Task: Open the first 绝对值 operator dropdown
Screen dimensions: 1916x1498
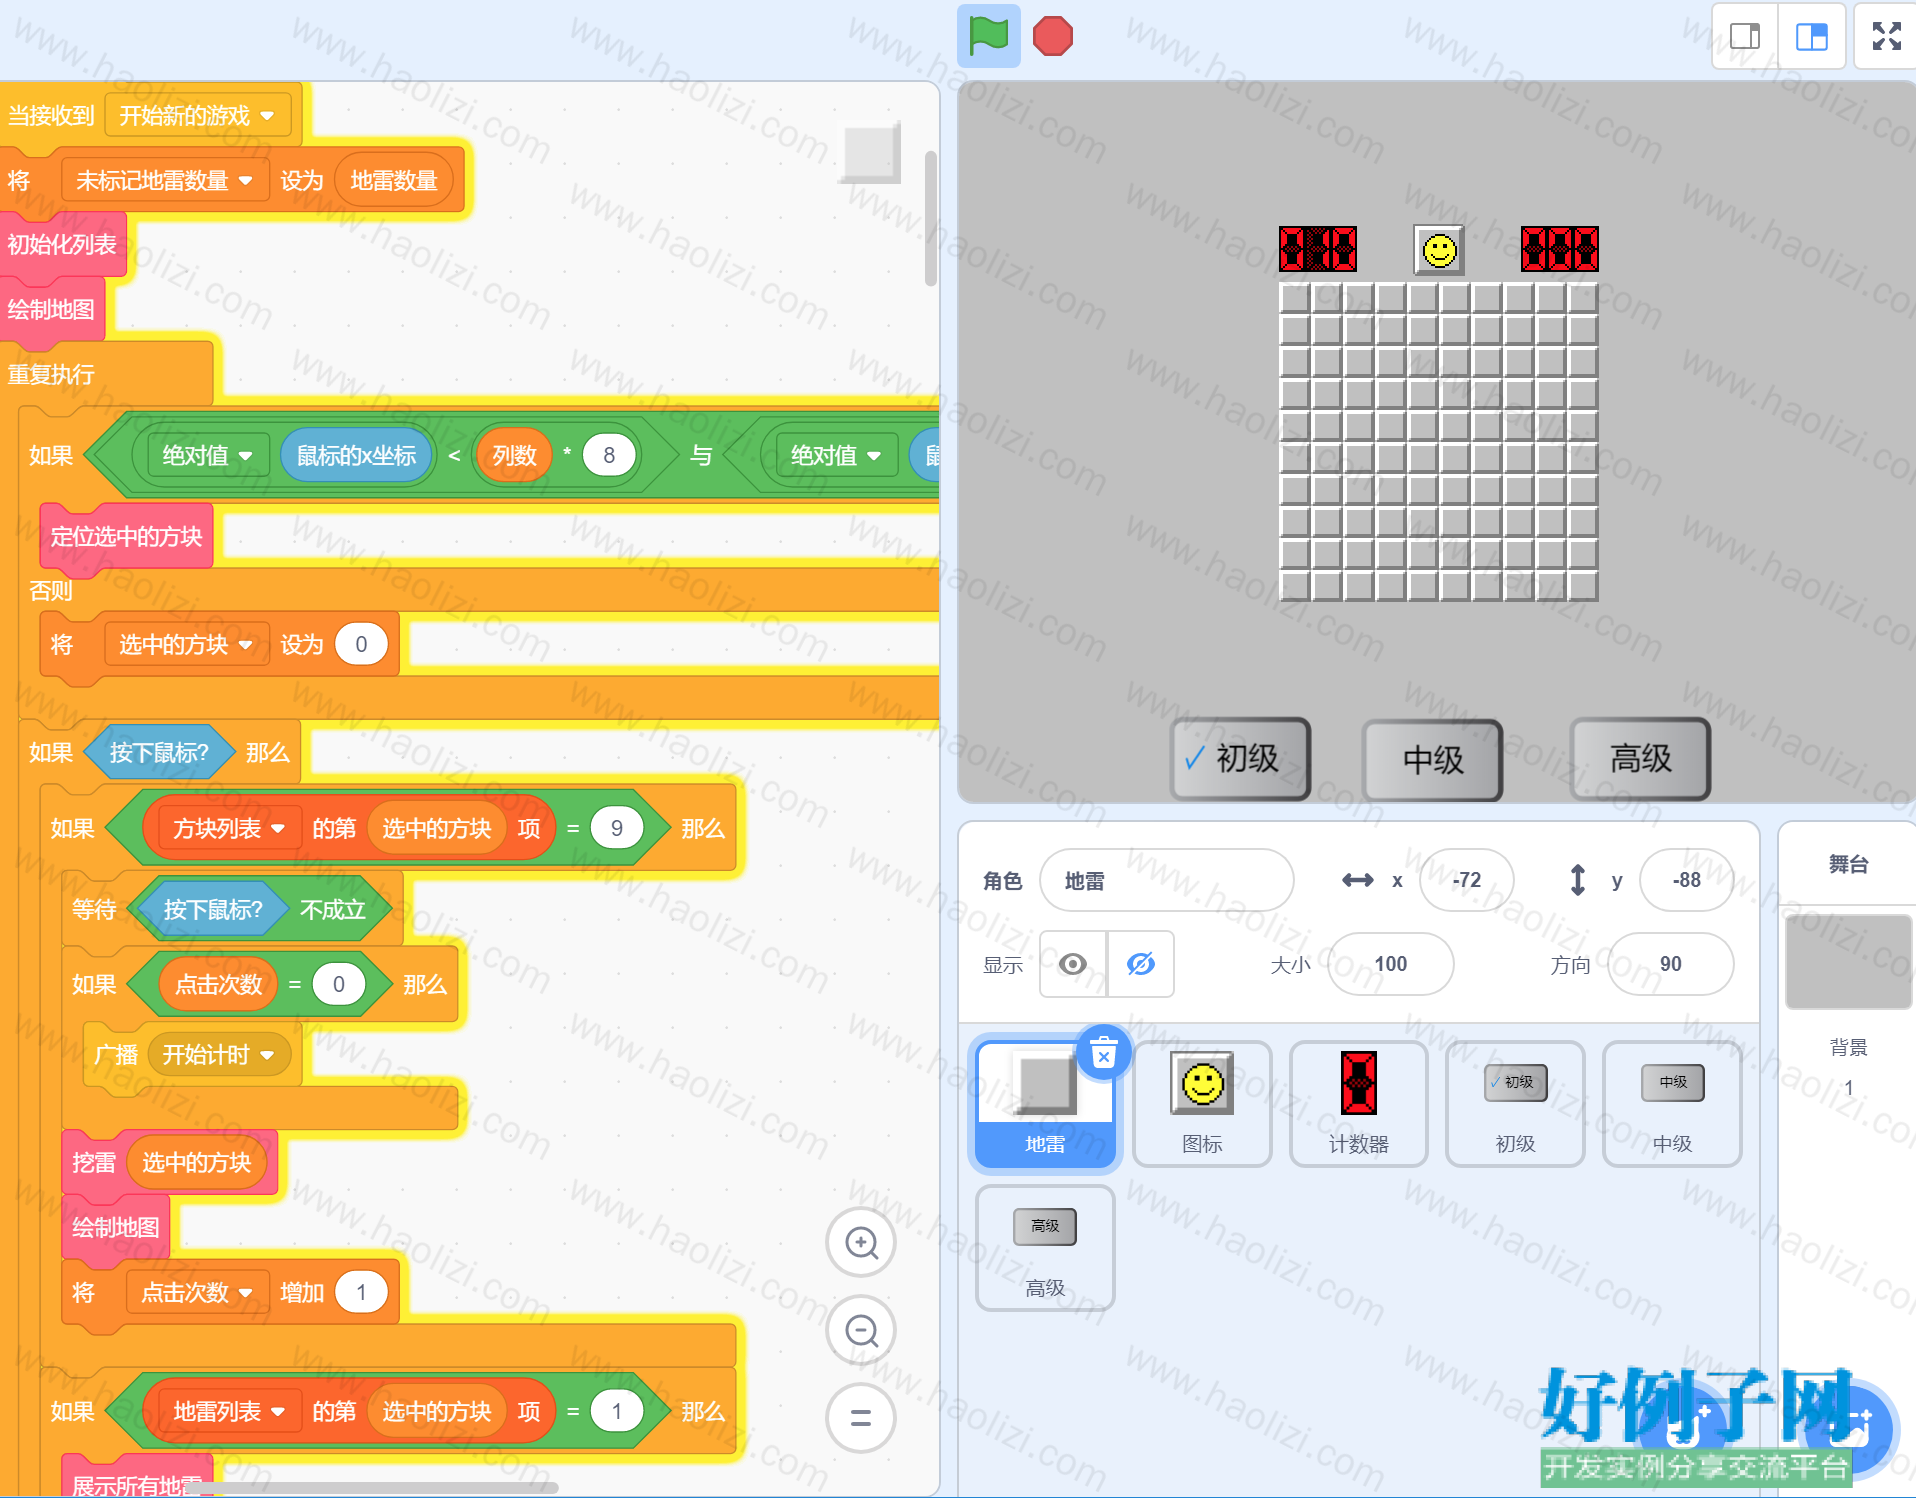Action: tap(207, 456)
